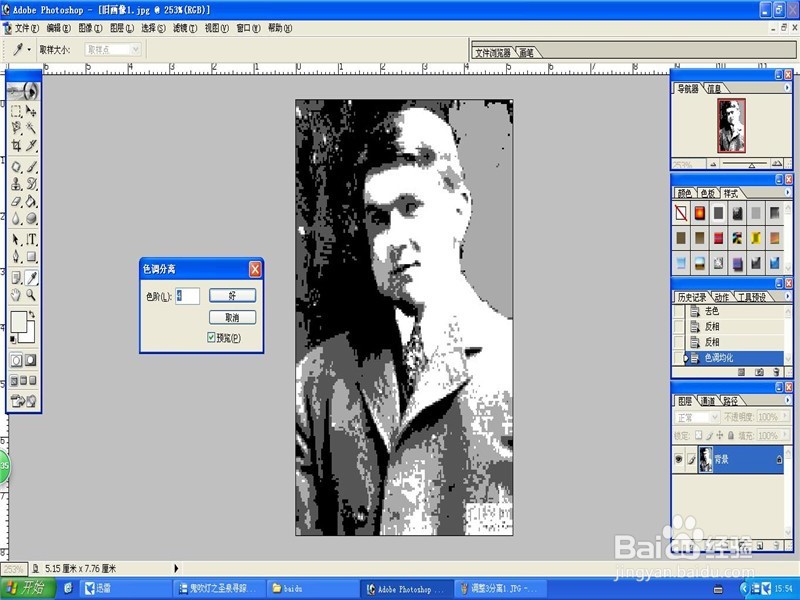The image size is (800, 600).
Task: Select the 色调均化 history state
Action: point(734,358)
